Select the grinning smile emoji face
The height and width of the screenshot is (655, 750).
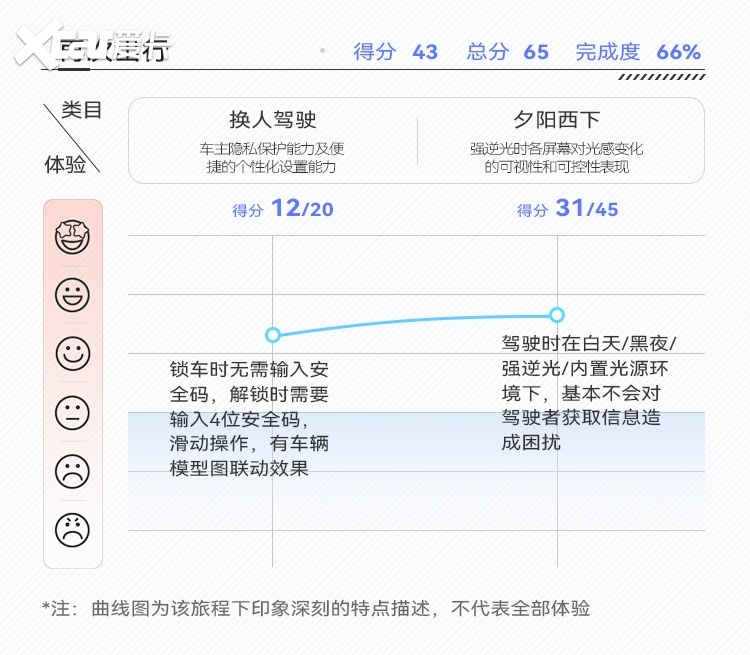point(72,295)
